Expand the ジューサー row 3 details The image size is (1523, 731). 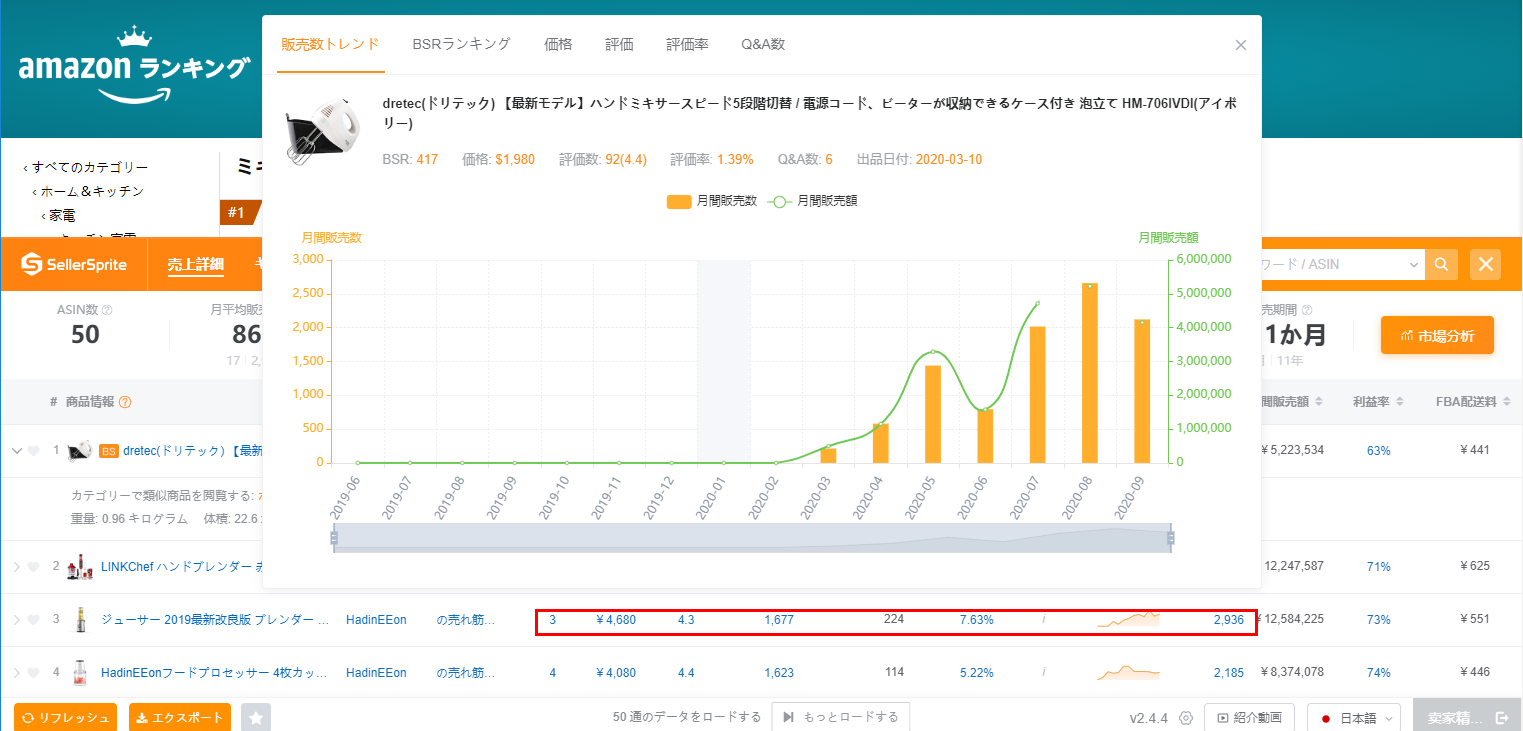click(16, 620)
